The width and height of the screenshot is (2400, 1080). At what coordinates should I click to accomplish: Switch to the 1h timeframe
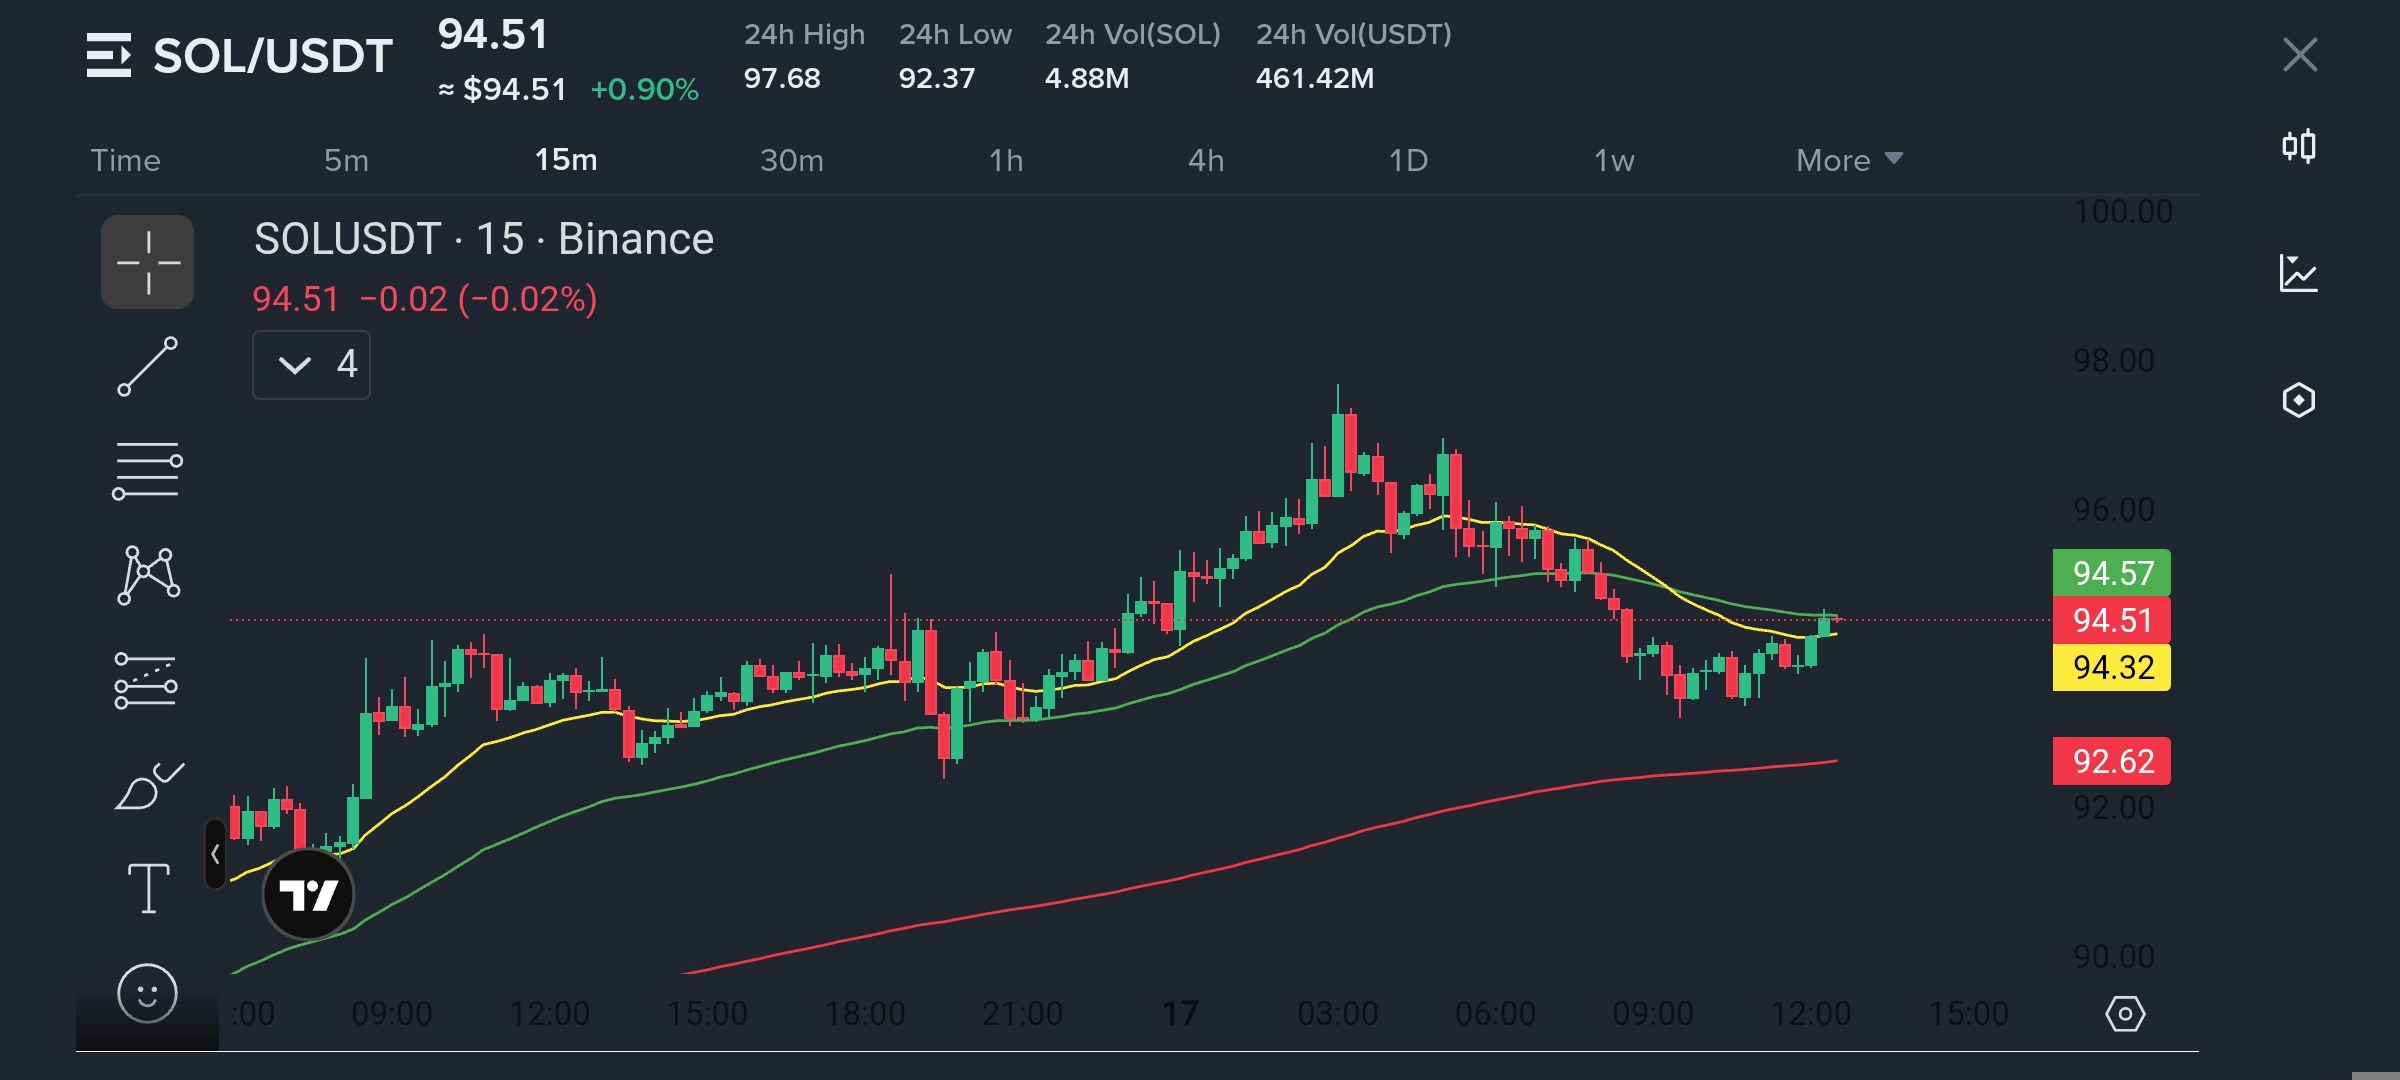[1006, 160]
